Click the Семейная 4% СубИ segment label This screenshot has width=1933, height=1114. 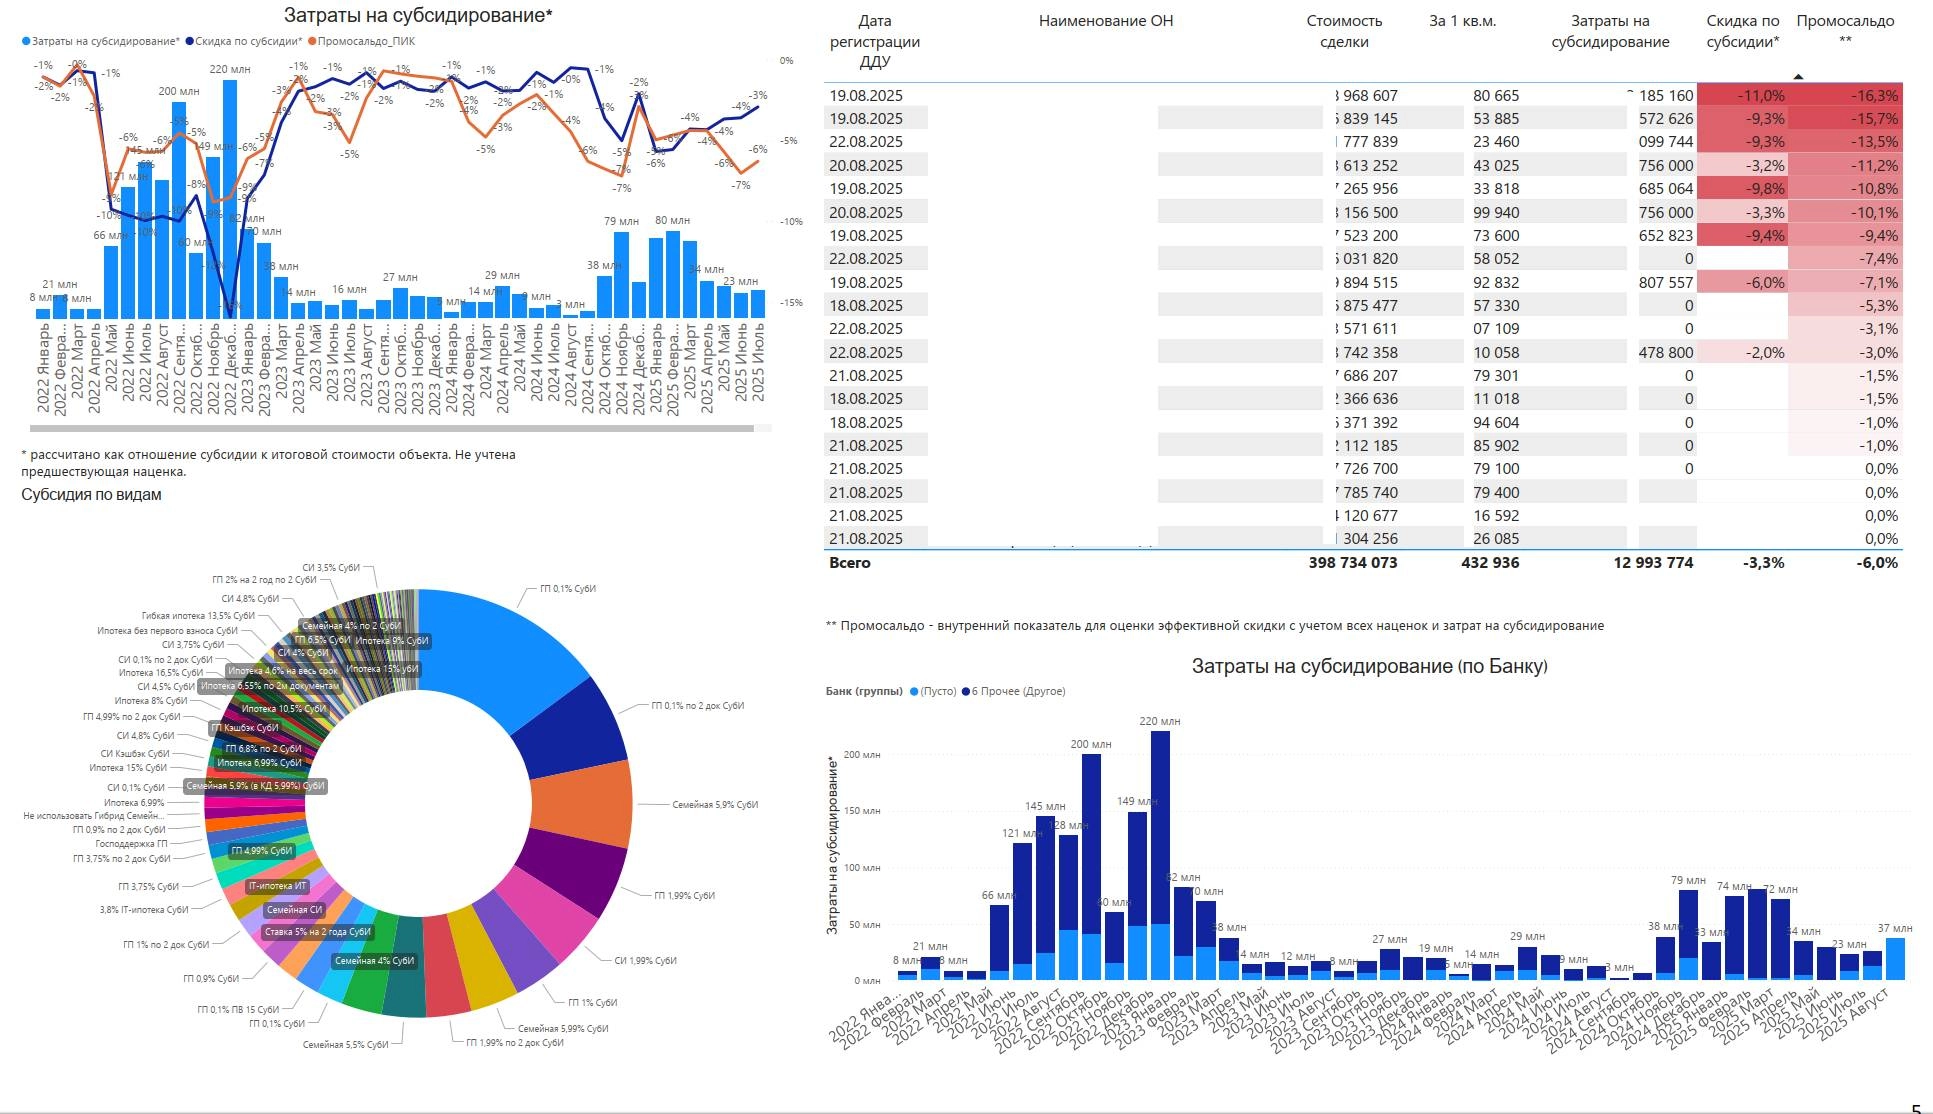pos(374,961)
